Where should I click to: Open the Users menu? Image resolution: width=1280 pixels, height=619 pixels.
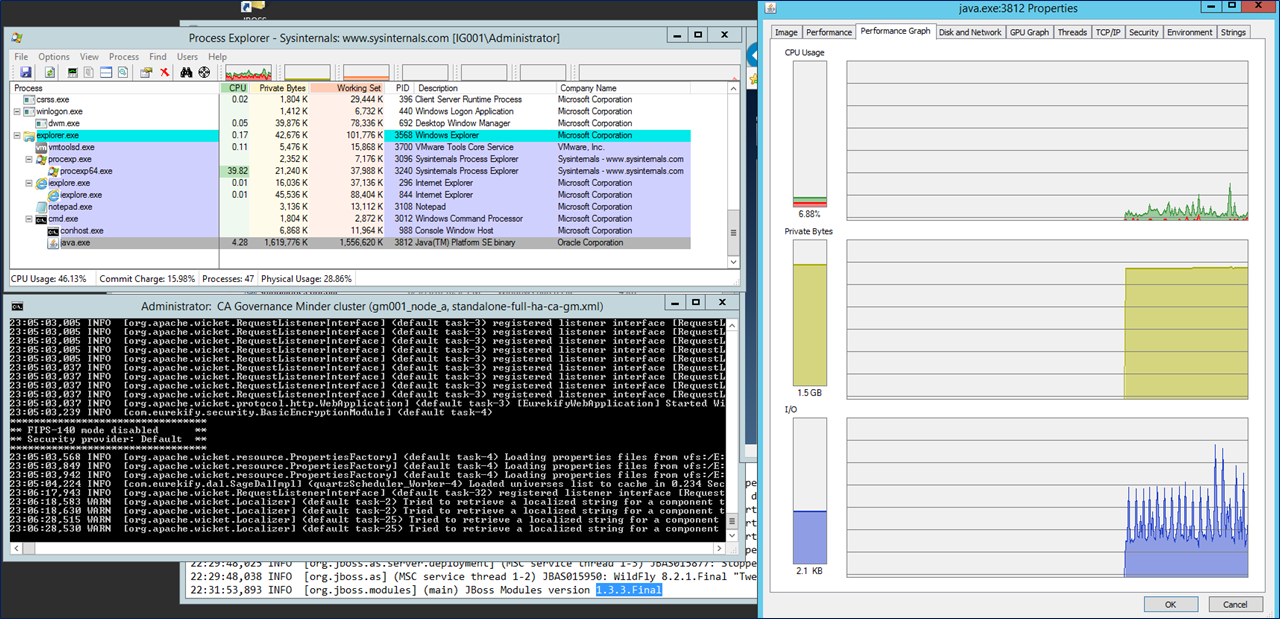[x=188, y=57]
